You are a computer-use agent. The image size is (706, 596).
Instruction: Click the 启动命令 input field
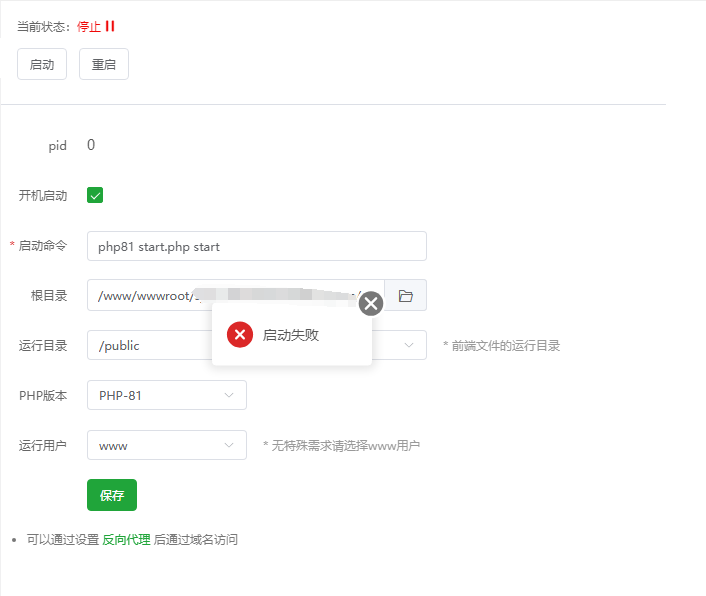point(257,246)
